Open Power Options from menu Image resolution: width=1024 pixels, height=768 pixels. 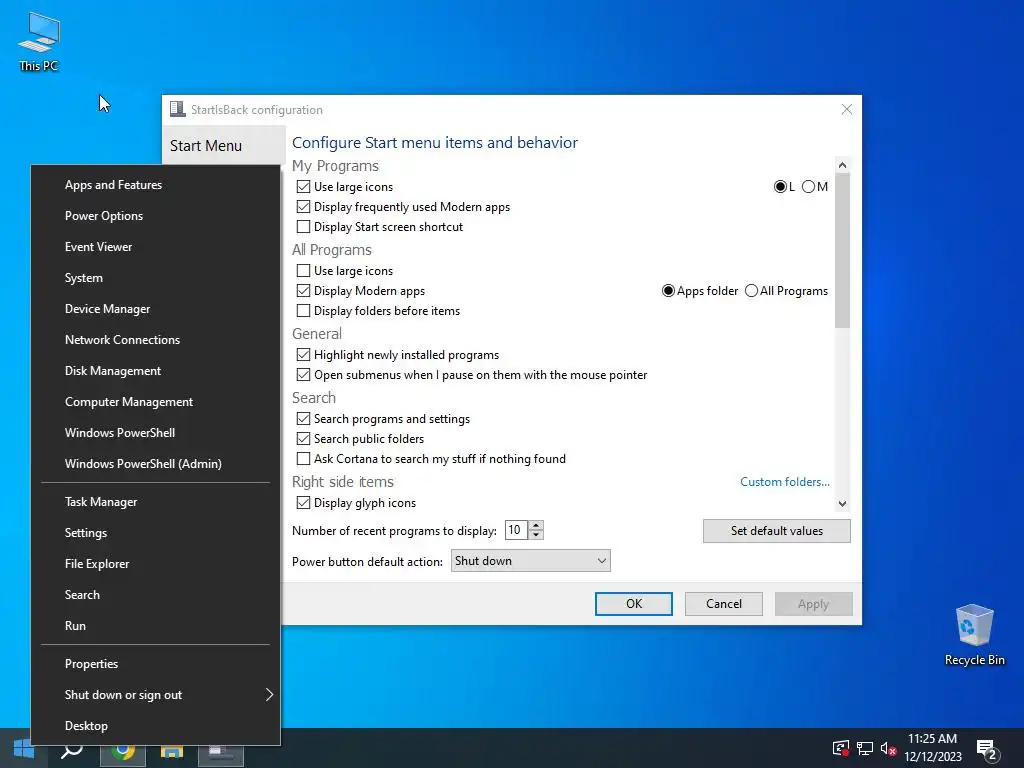157,216
